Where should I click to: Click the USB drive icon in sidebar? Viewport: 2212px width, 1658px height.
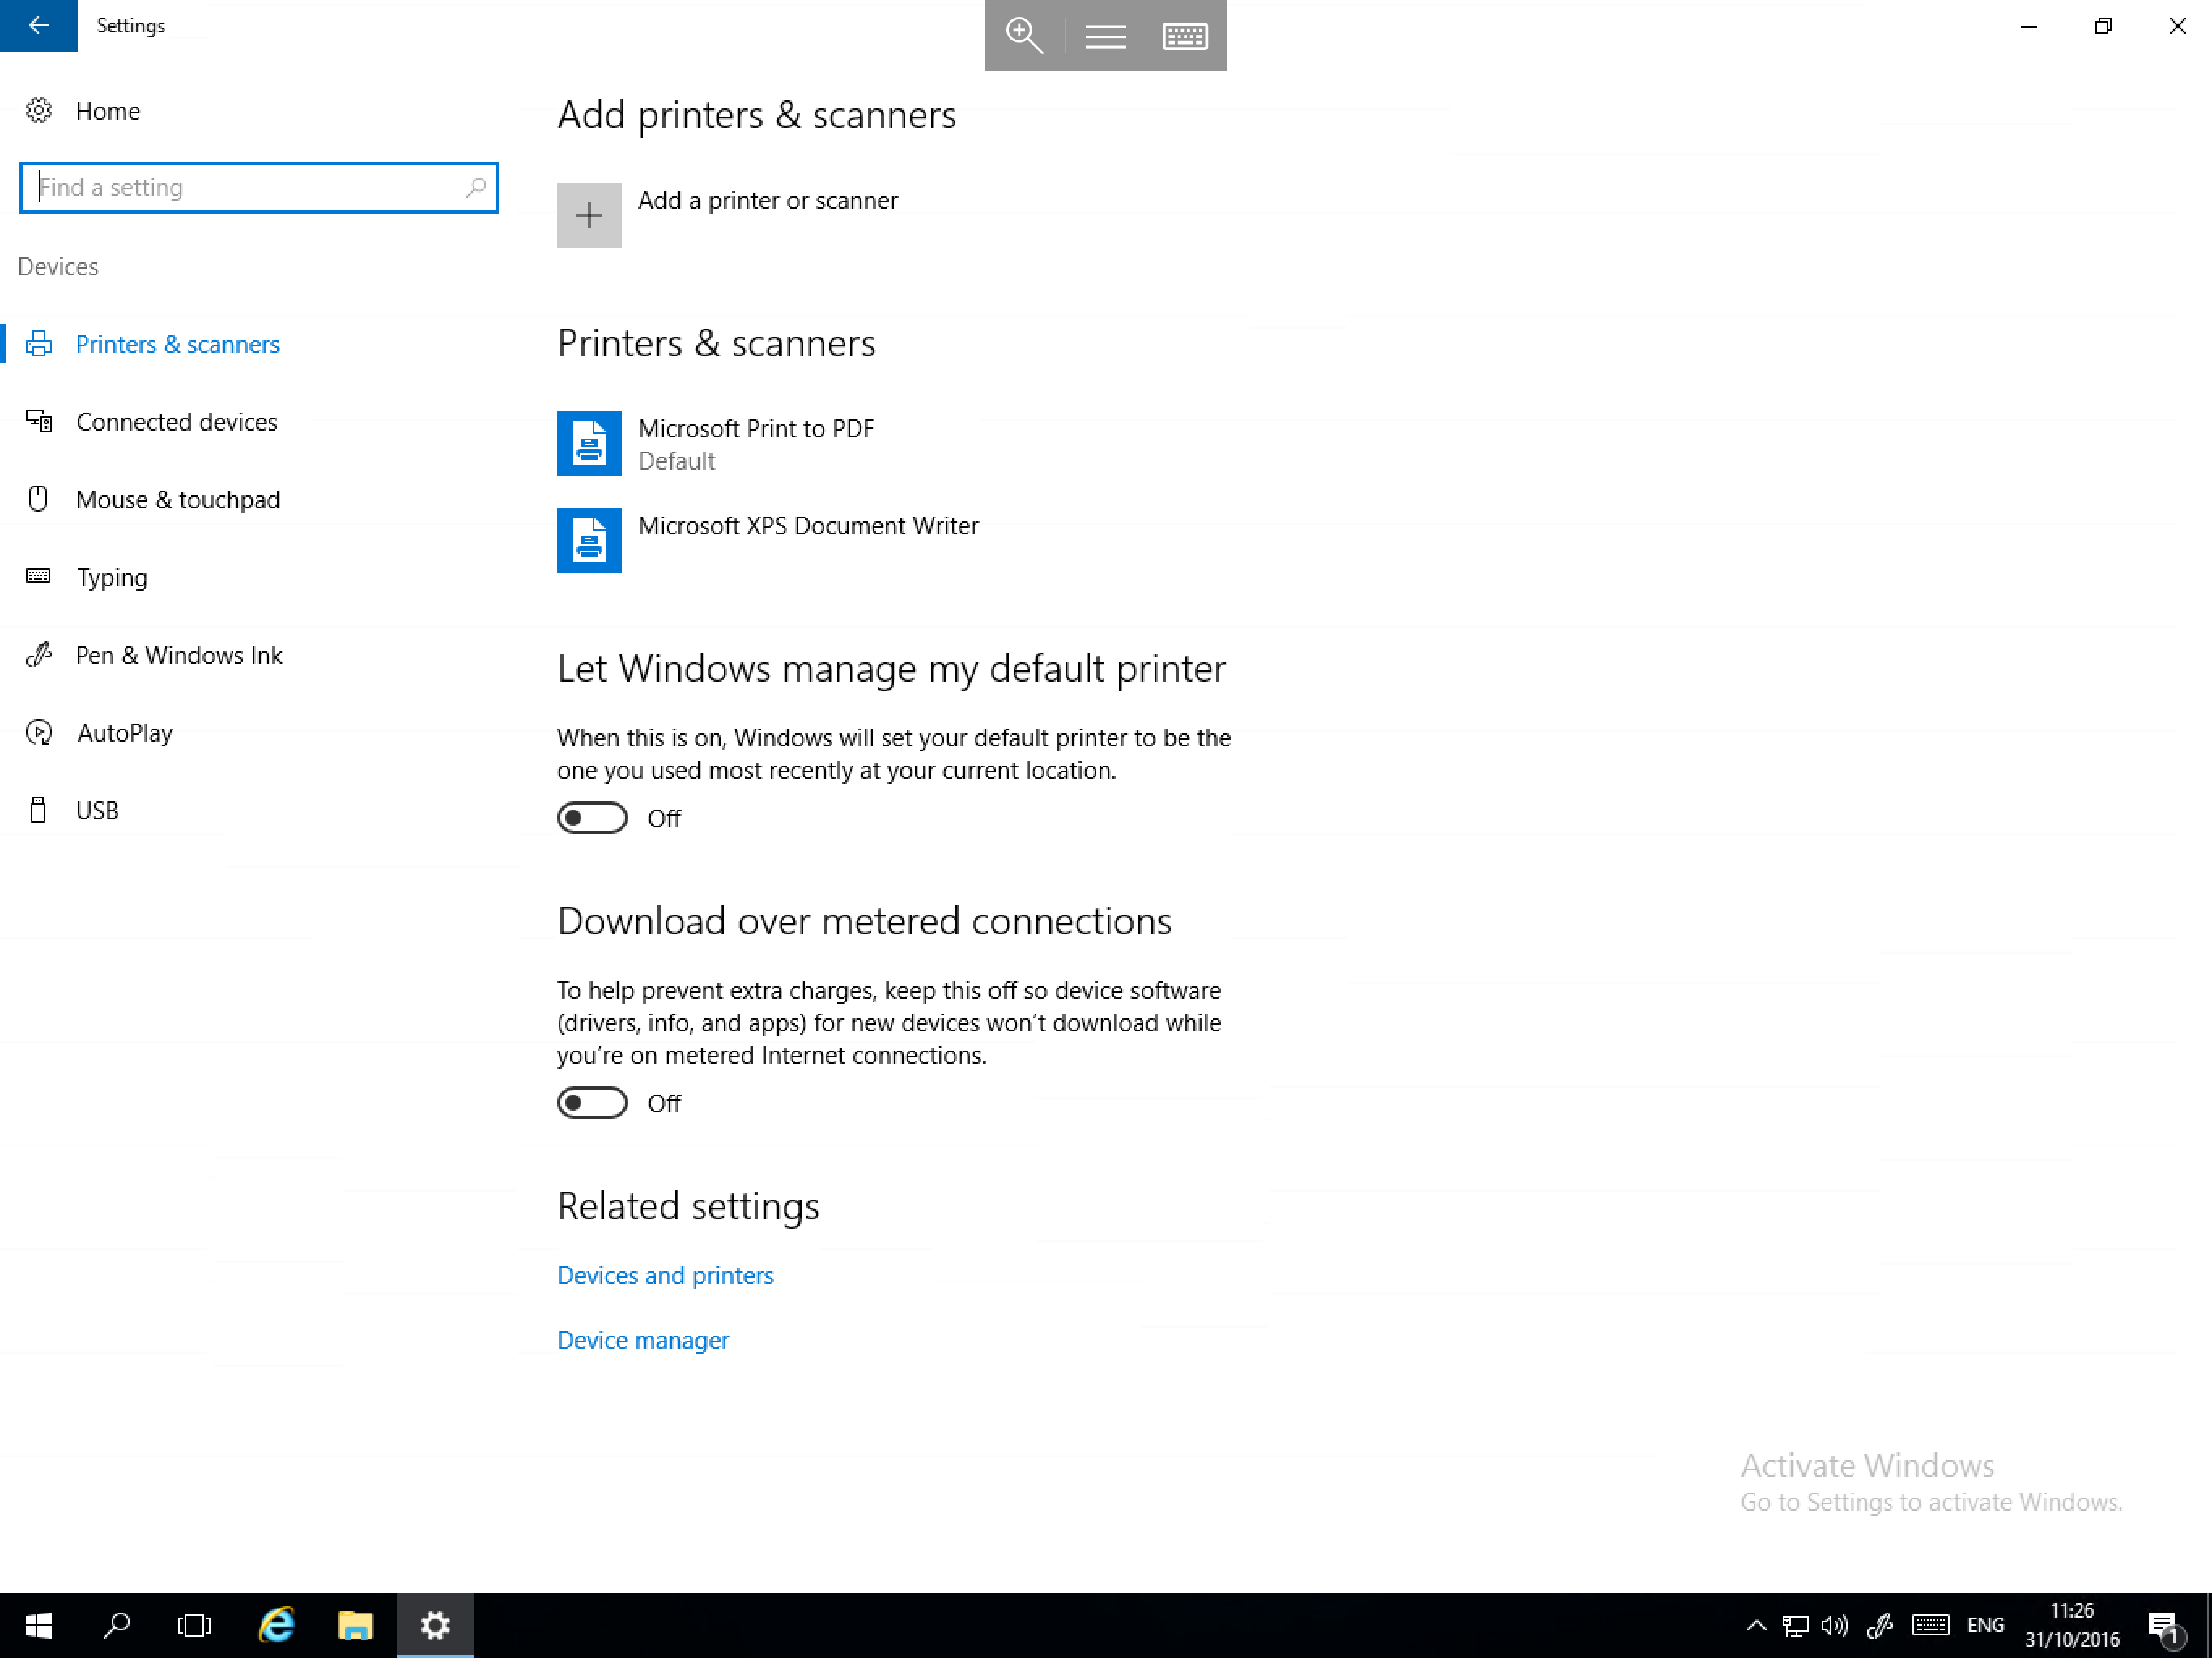(x=38, y=809)
